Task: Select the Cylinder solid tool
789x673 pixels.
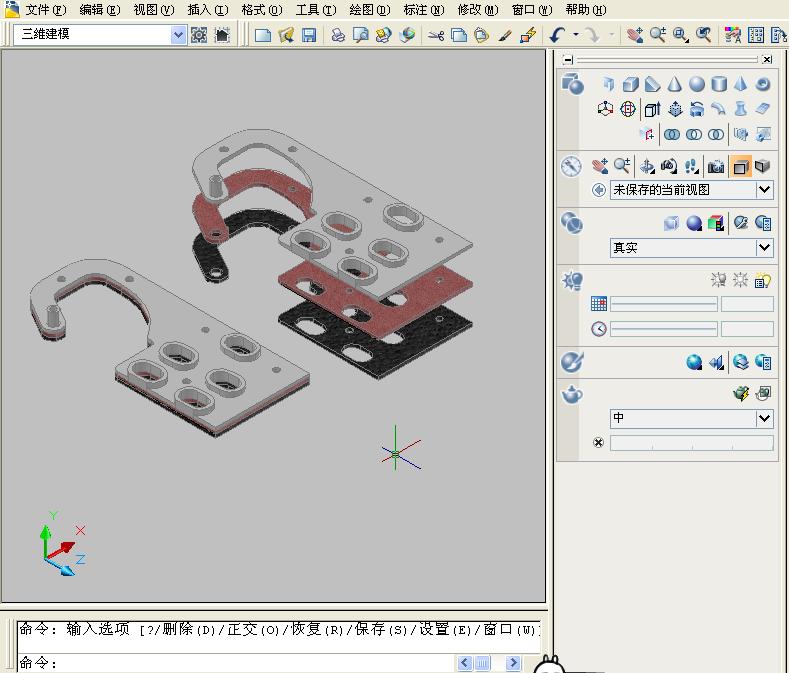Action: coord(719,84)
